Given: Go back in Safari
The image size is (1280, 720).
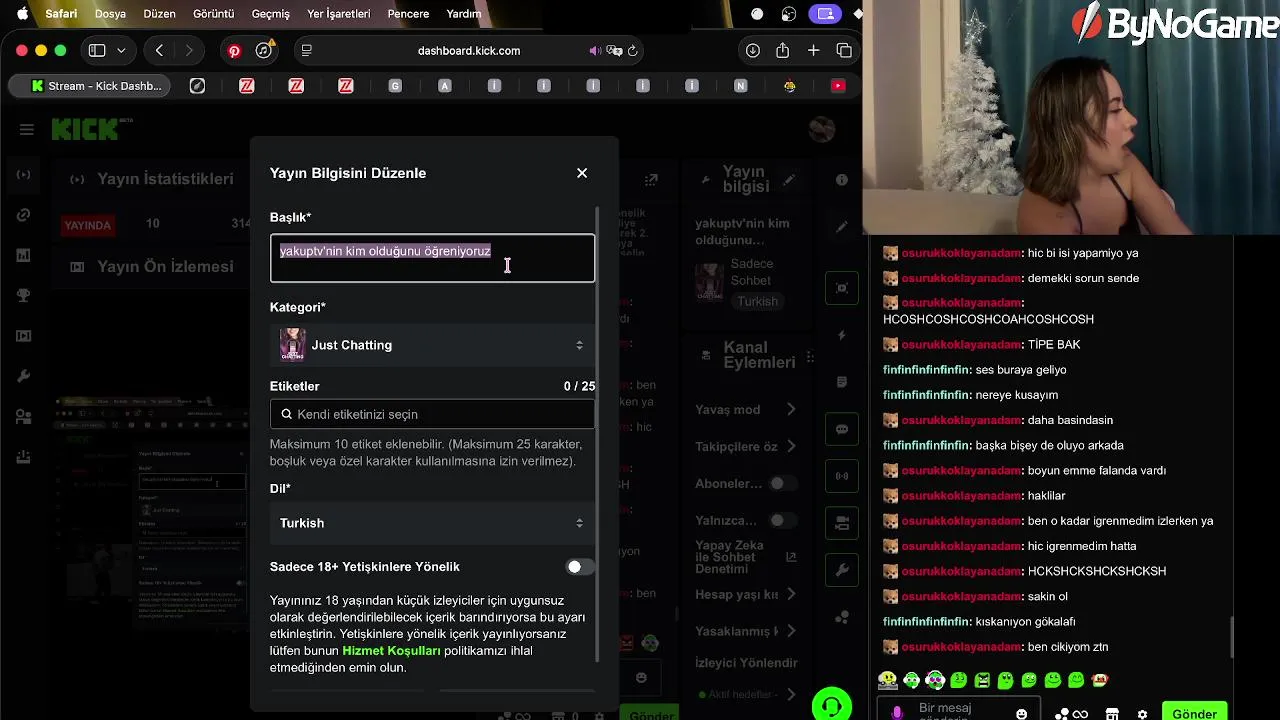Looking at the screenshot, I should tap(159, 50).
